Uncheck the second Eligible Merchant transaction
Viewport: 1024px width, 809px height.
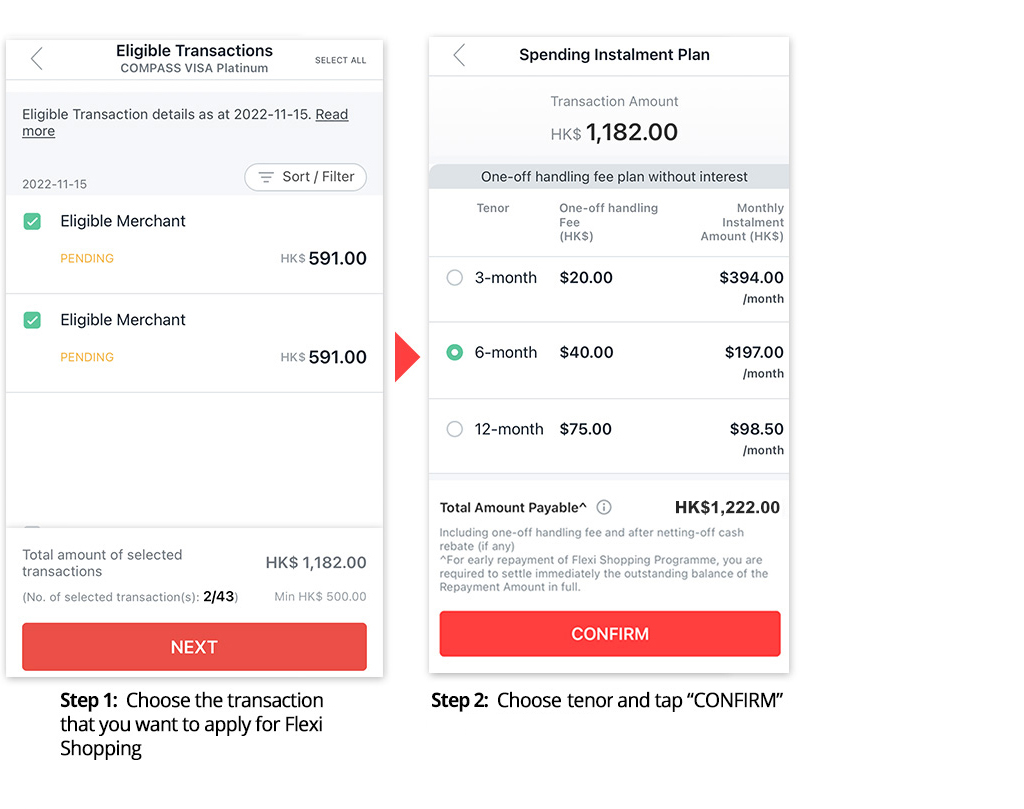click(32, 320)
